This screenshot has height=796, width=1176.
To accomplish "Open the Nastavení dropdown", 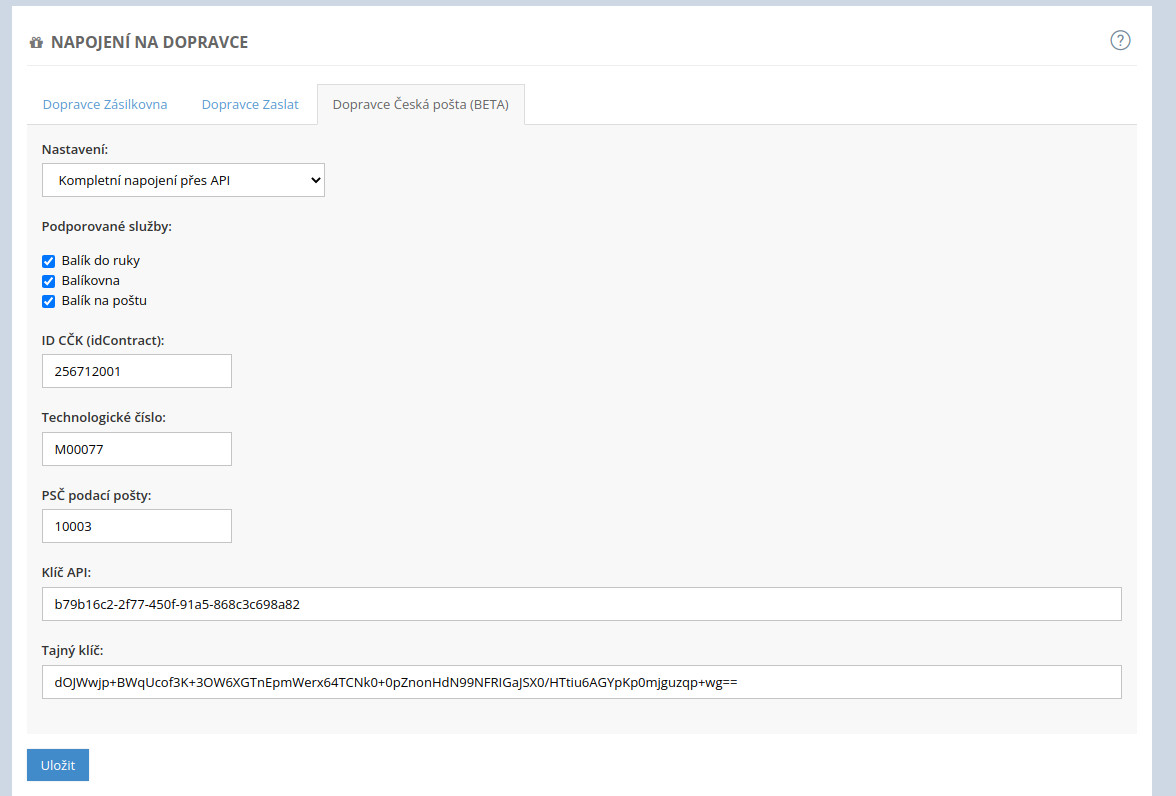I will point(183,180).
